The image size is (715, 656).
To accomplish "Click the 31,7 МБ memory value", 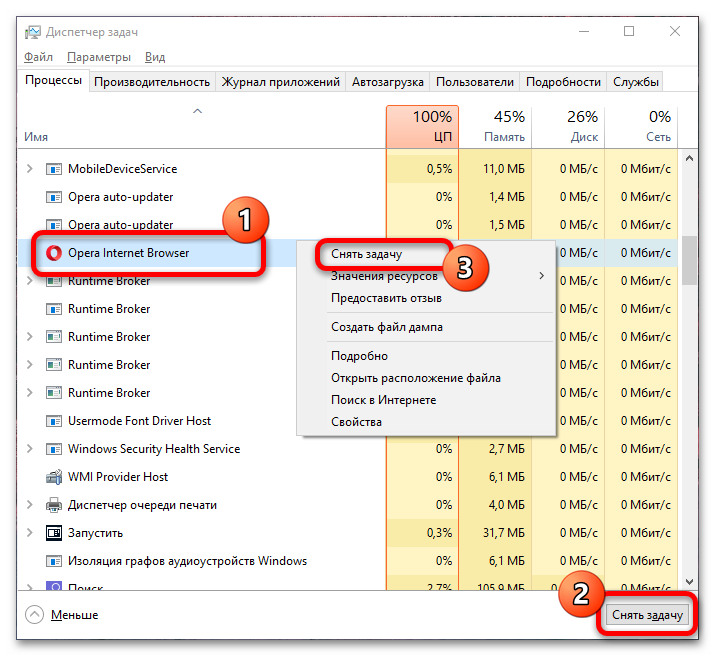I will [x=504, y=533].
